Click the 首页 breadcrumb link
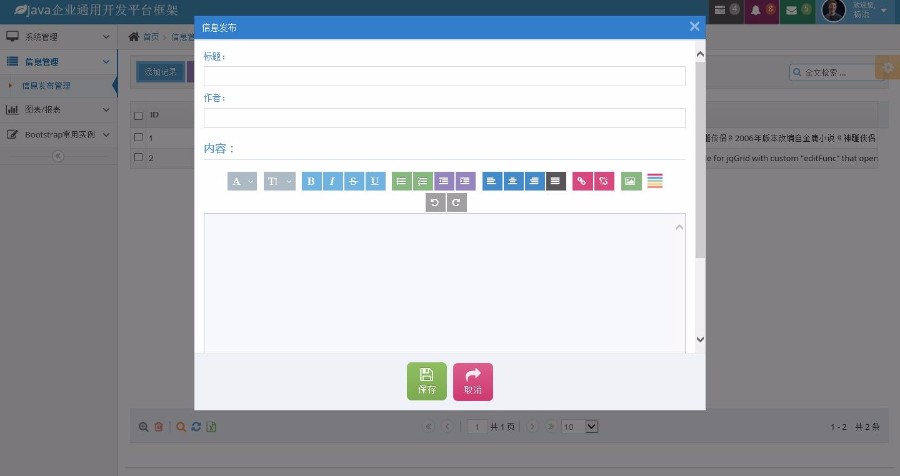900x476 pixels. tap(151, 37)
